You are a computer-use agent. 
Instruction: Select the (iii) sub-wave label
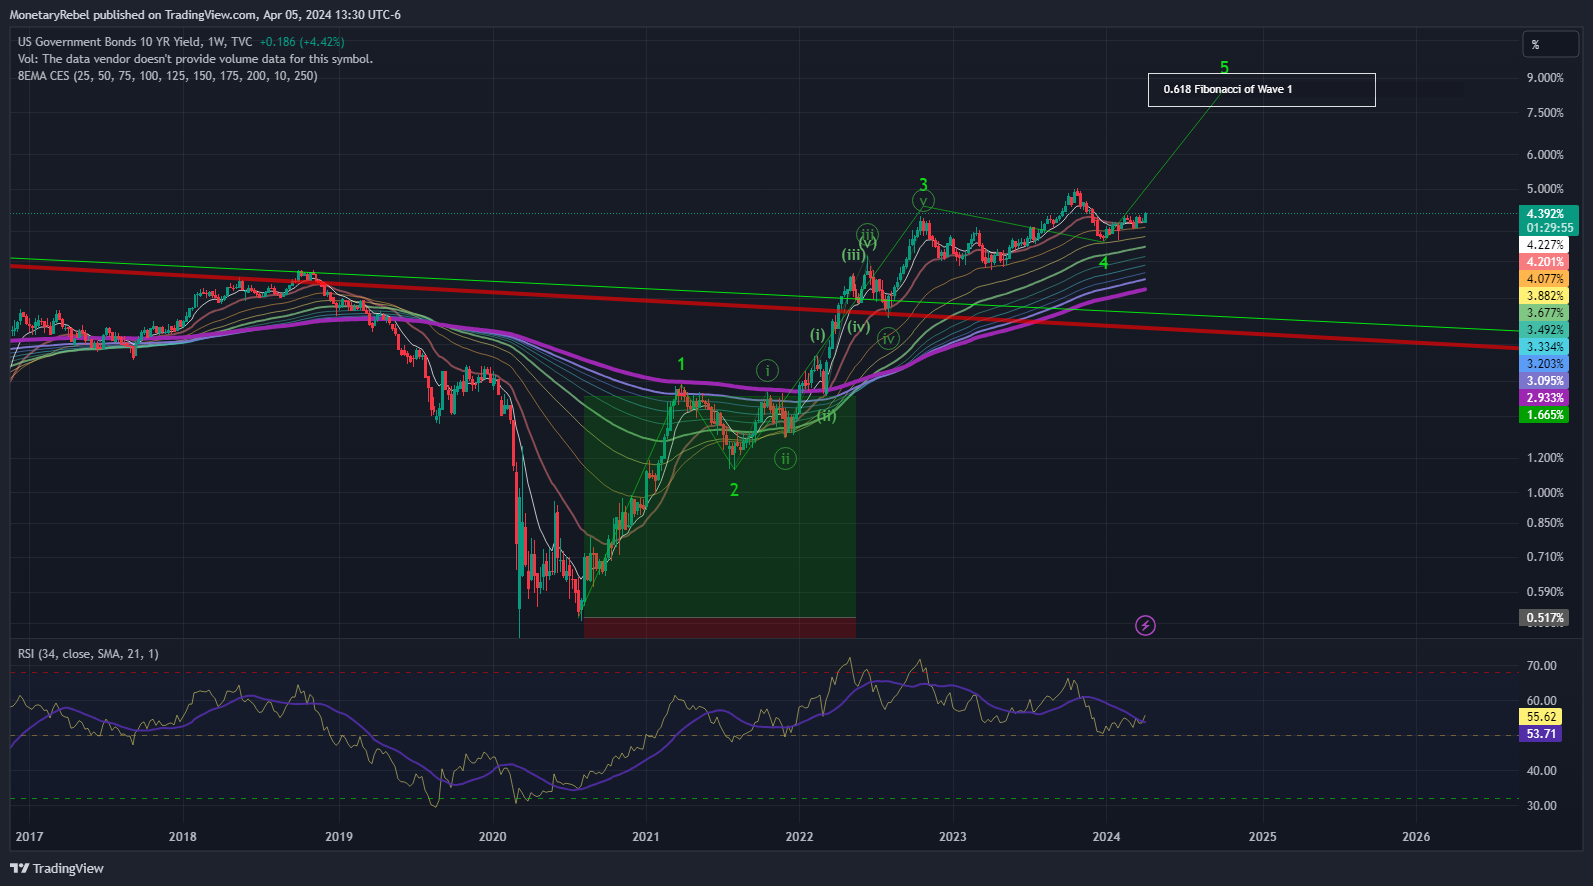tap(853, 255)
